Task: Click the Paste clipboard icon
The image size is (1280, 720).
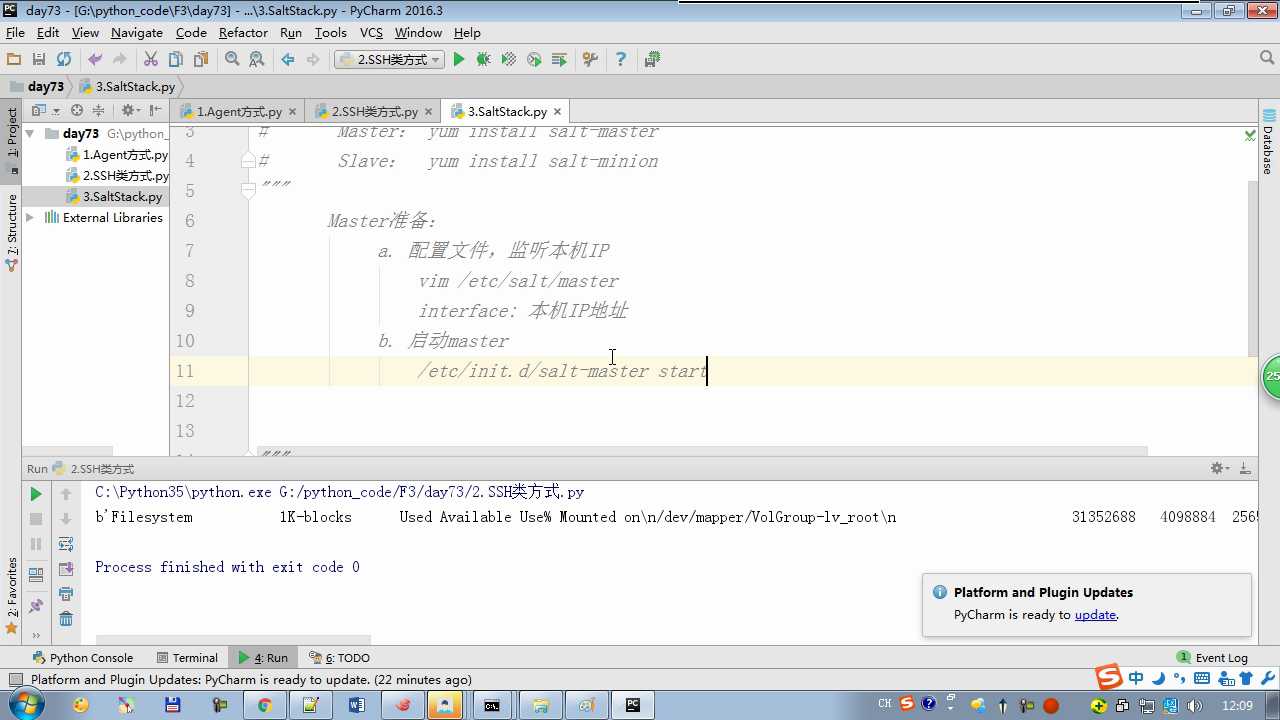Action: coord(201,60)
